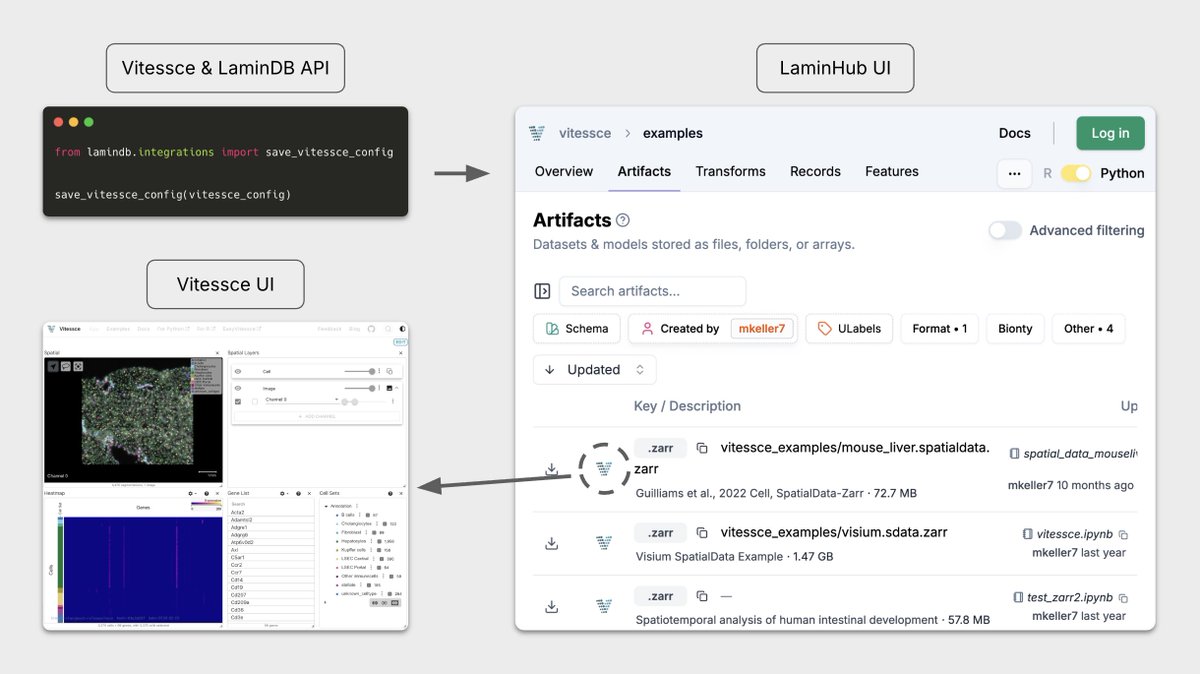
Task: Tick the empty checkbox beside Channel 0
Action: point(255,402)
